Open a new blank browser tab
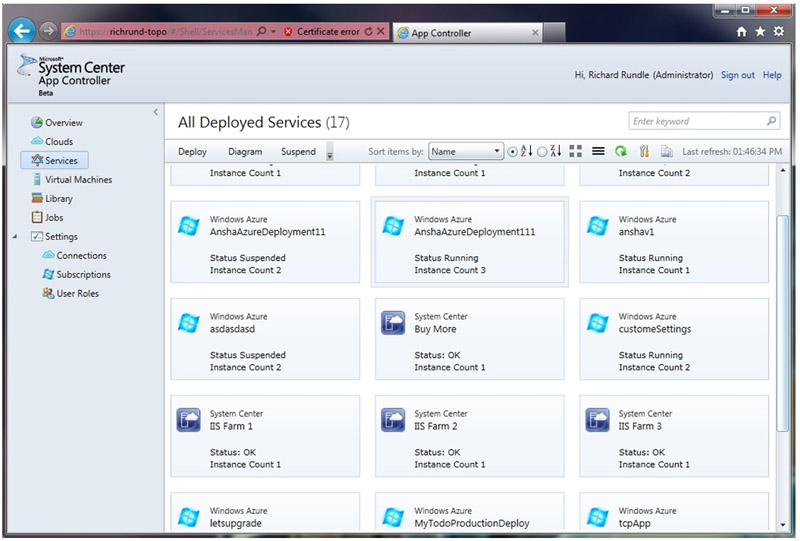This screenshot has width=800, height=541. point(554,32)
